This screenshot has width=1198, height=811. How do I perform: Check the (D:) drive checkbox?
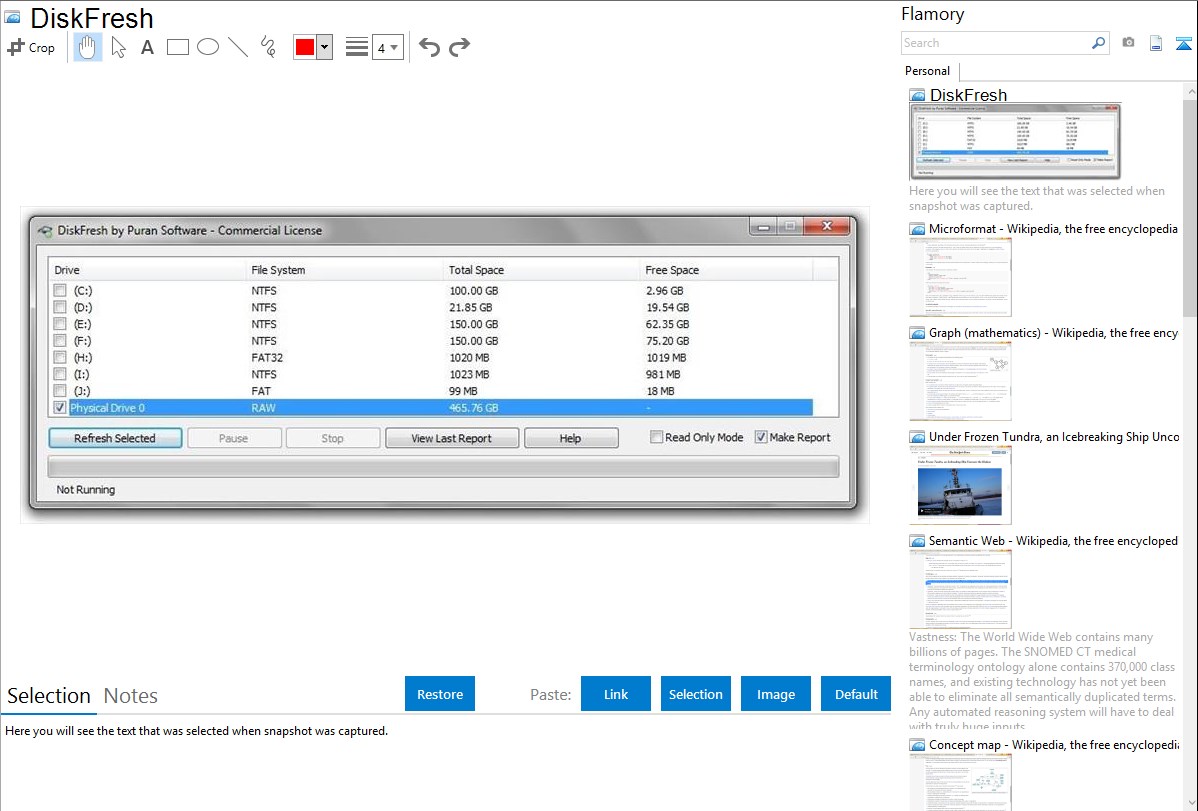(x=60, y=307)
